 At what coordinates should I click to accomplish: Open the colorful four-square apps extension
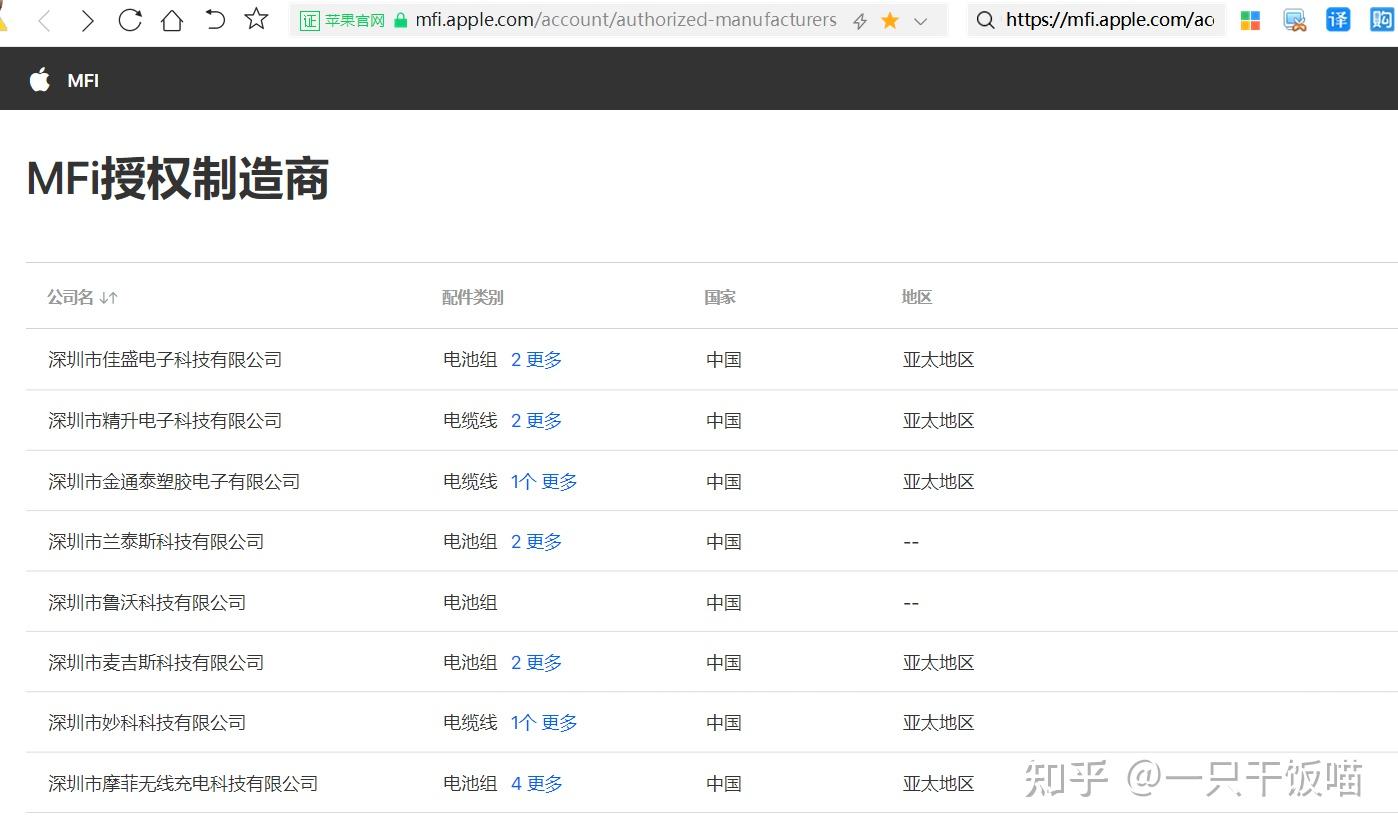1250,20
